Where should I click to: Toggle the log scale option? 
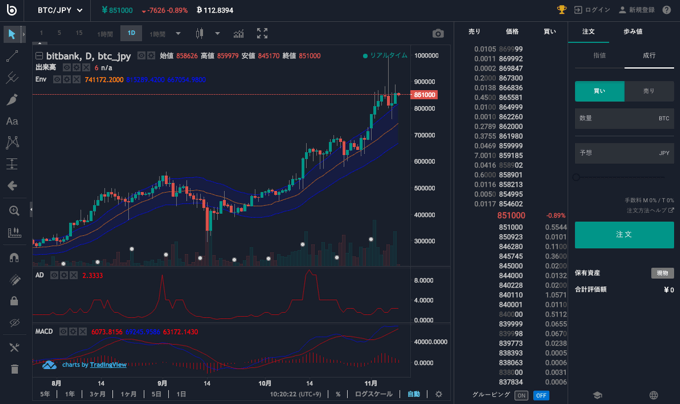(374, 394)
